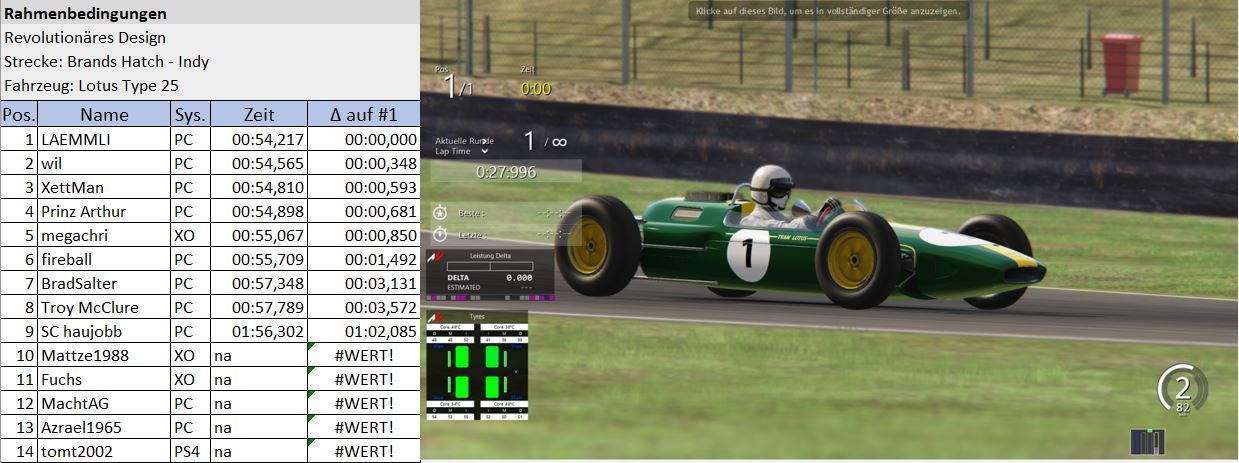Click the Leistung Delta app logo
Image resolution: width=1239 pixels, height=463 pixels.
(x=434, y=255)
